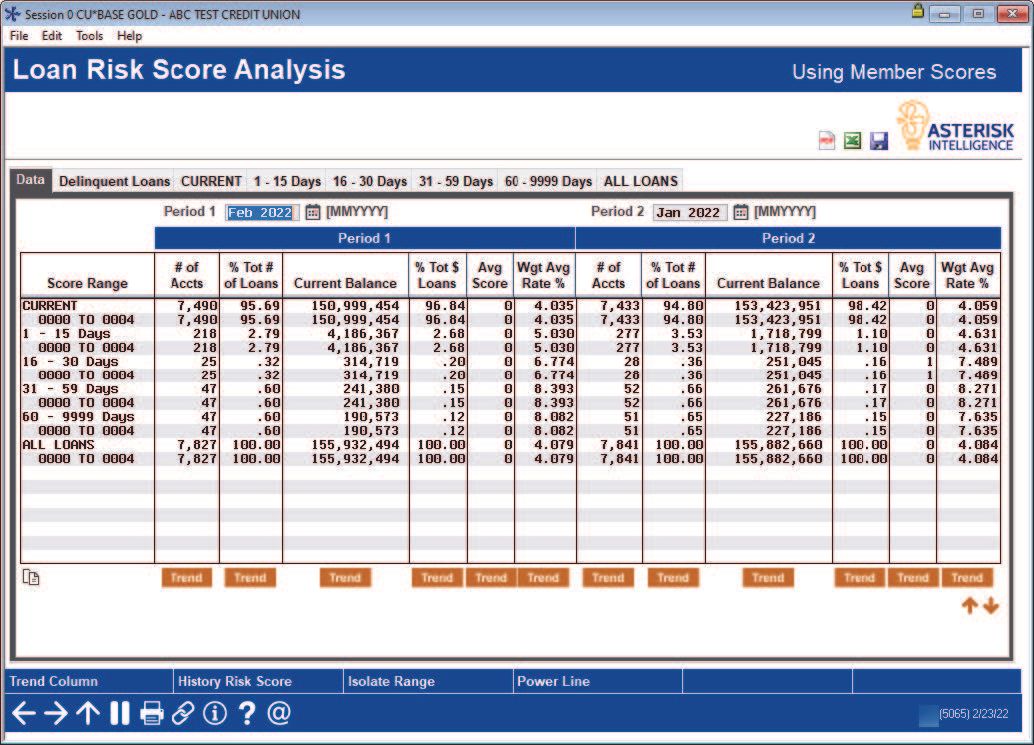Switch to the 60 - 9999 Days tab
This screenshot has height=745, width=1034.
(548, 181)
